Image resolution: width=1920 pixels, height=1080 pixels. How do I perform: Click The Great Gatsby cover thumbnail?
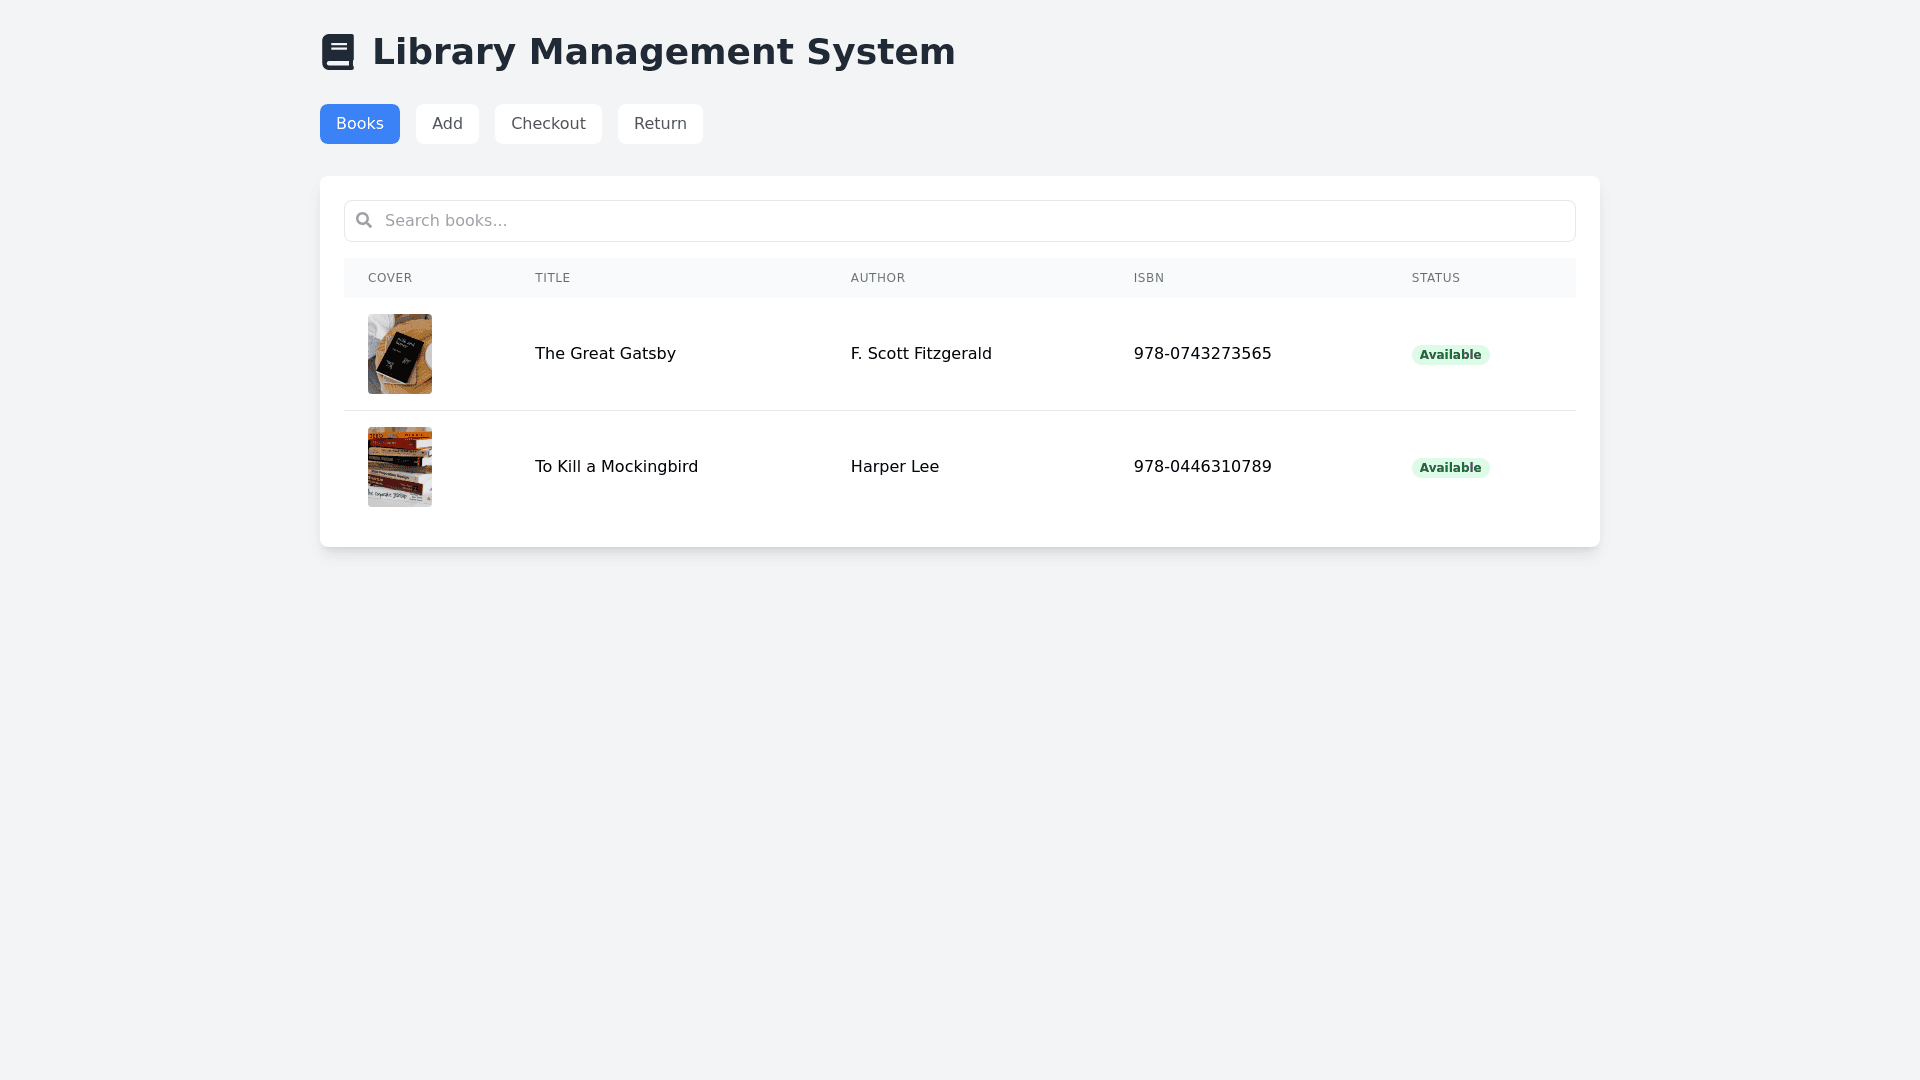(400, 354)
